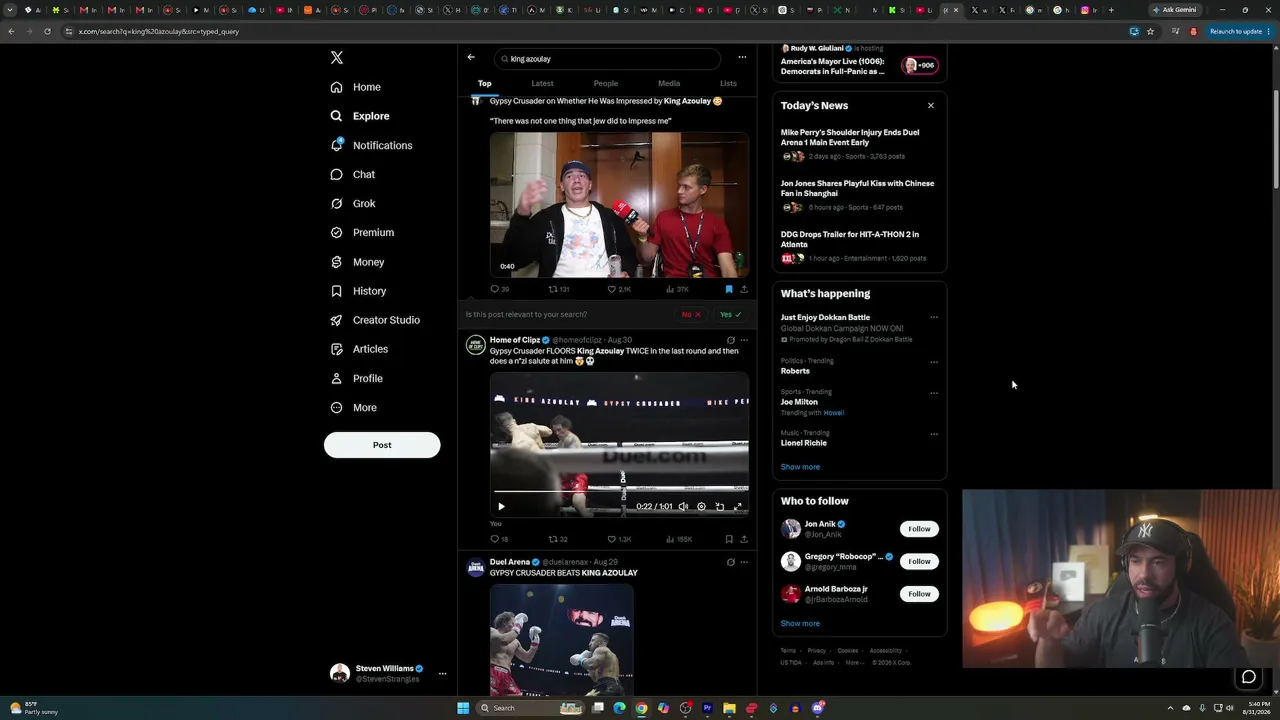
Task: Click the Money sidebar icon
Action: pyautogui.click(x=337, y=262)
